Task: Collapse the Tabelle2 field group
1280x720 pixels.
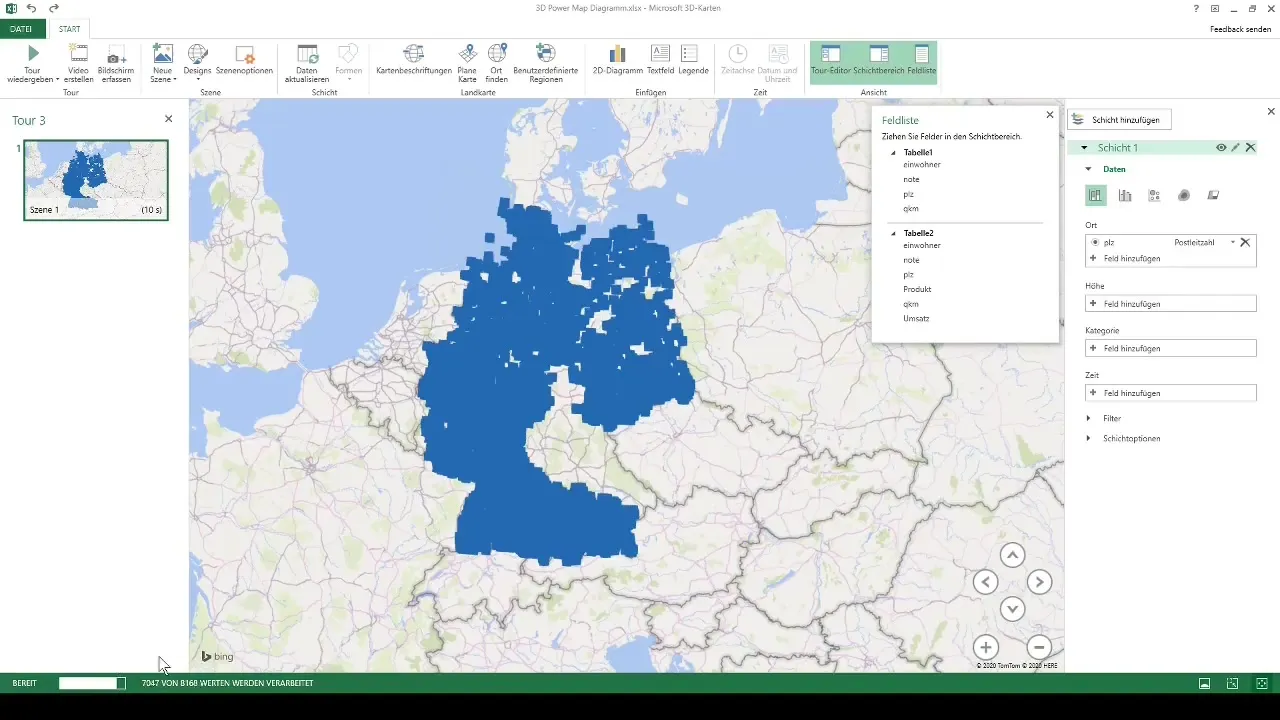Action: click(x=893, y=233)
